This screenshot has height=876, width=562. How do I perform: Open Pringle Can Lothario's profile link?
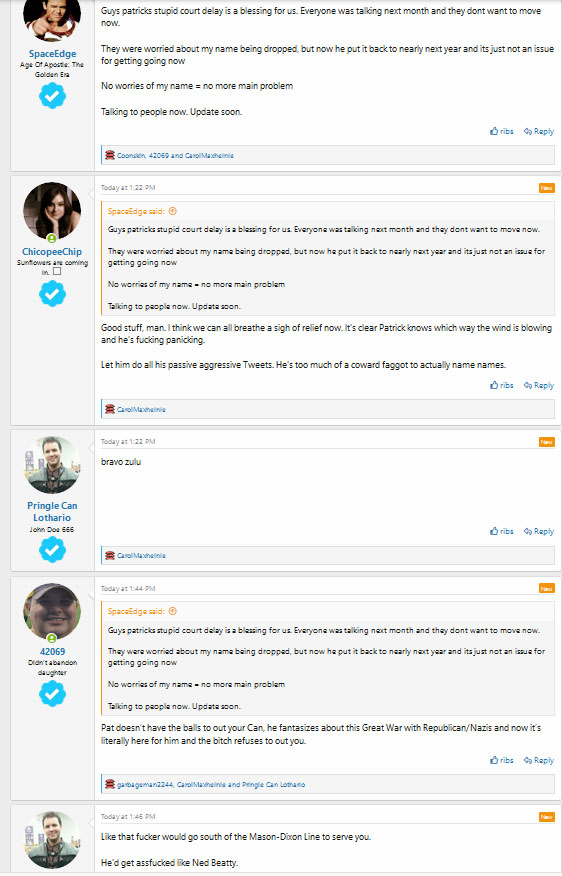(52, 511)
